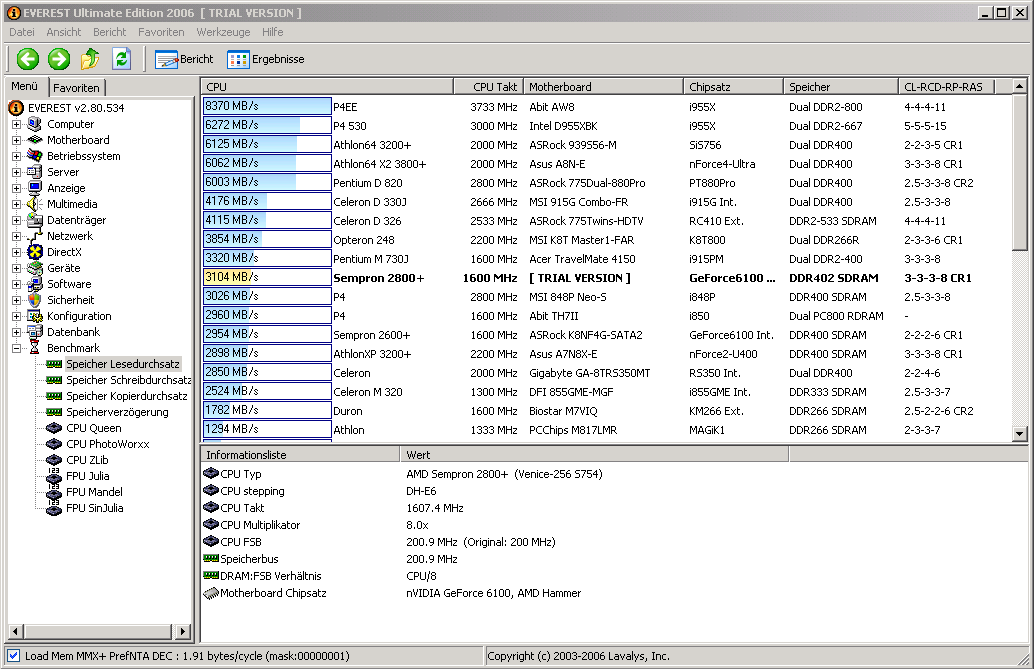This screenshot has height=669, width=1034.
Task: Open the Ansicht menu
Action: (x=63, y=32)
